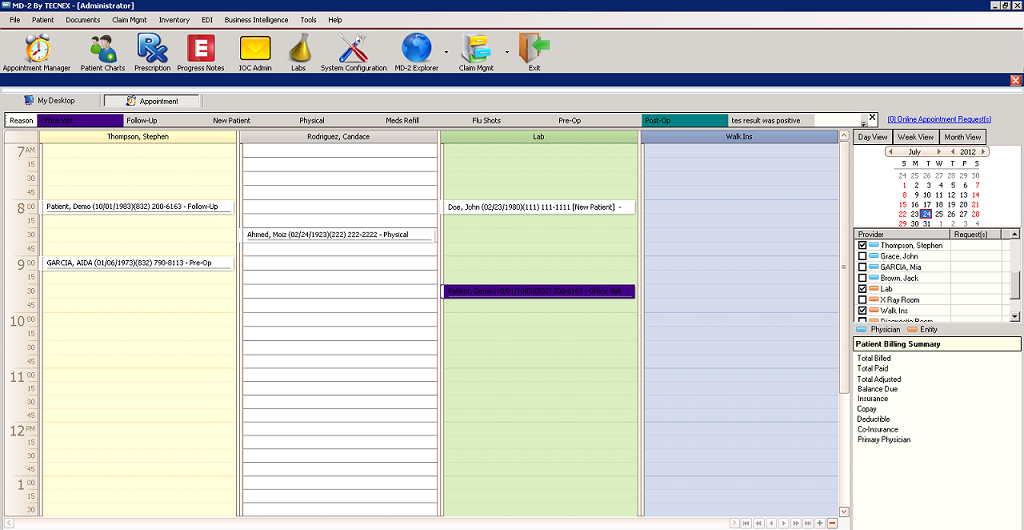Click the Rodriguez, Candace column header
This screenshot has height=530, width=1024.
338,137
